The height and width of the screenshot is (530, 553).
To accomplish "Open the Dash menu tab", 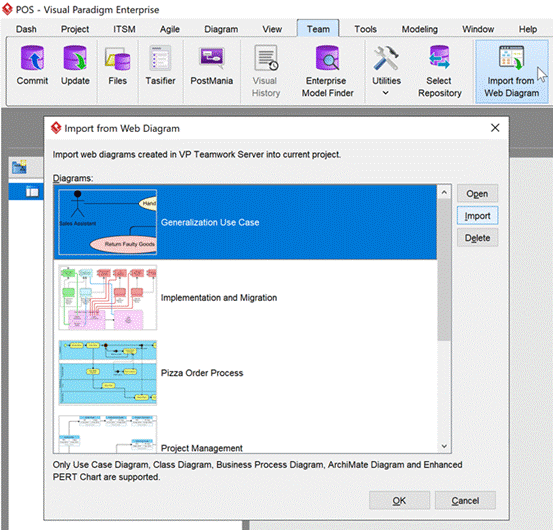I will tap(26, 29).
